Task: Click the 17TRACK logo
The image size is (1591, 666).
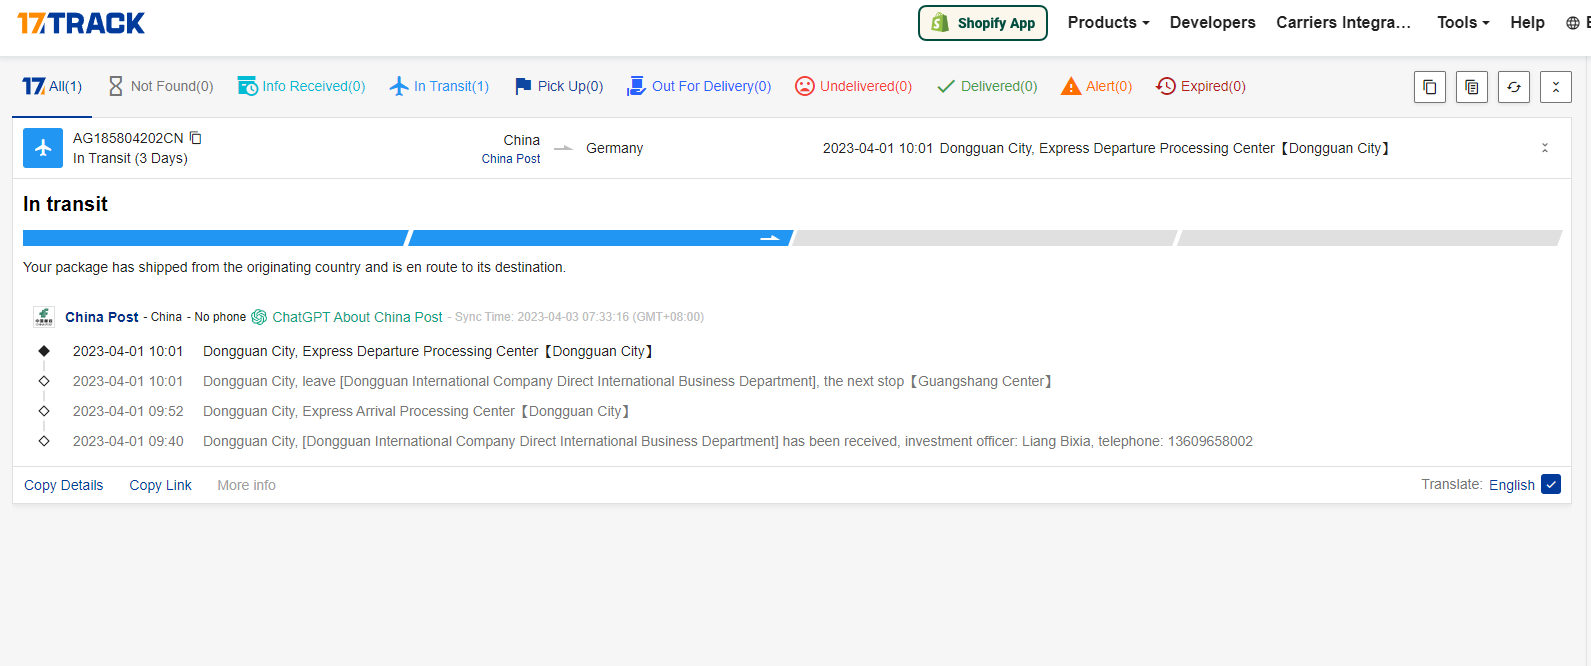Action: pyautogui.click(x=81, y=23)
